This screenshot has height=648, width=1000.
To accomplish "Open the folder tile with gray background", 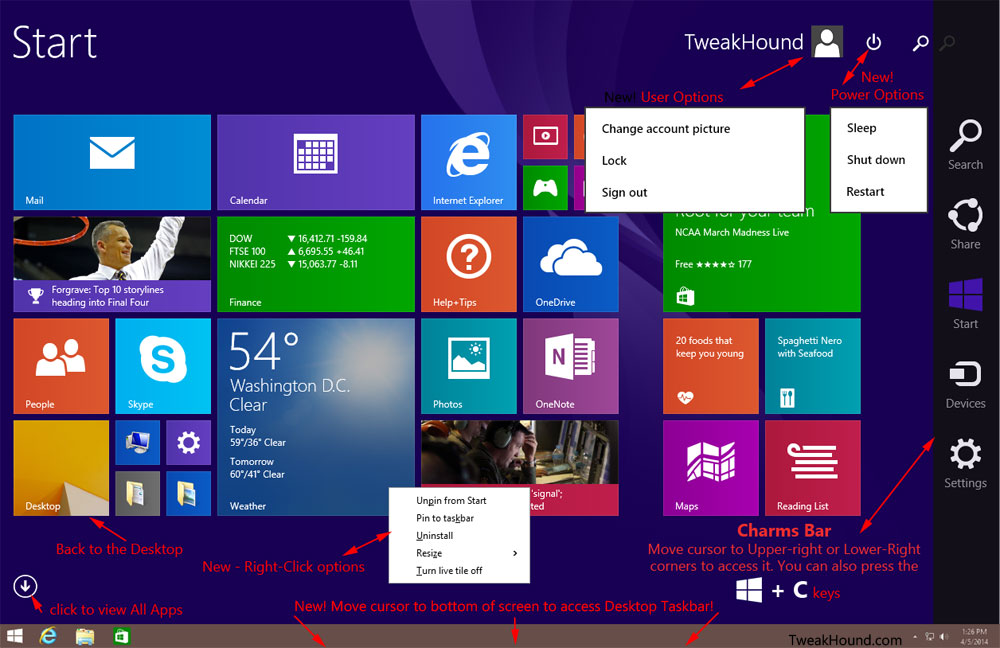I will (x=138, y=493).
